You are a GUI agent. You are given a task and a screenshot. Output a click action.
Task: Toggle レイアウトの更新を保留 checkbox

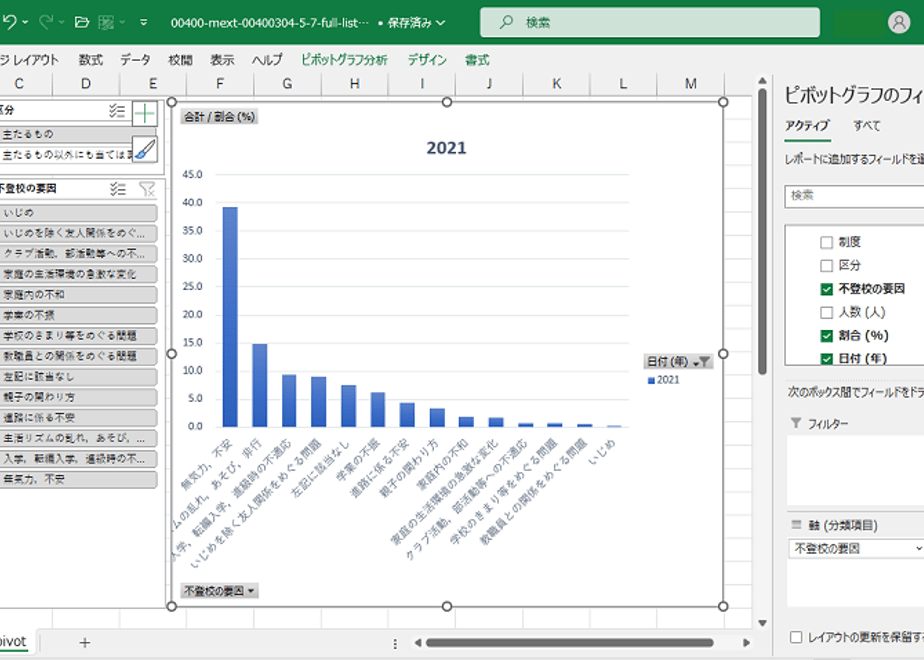coord(796,637)
